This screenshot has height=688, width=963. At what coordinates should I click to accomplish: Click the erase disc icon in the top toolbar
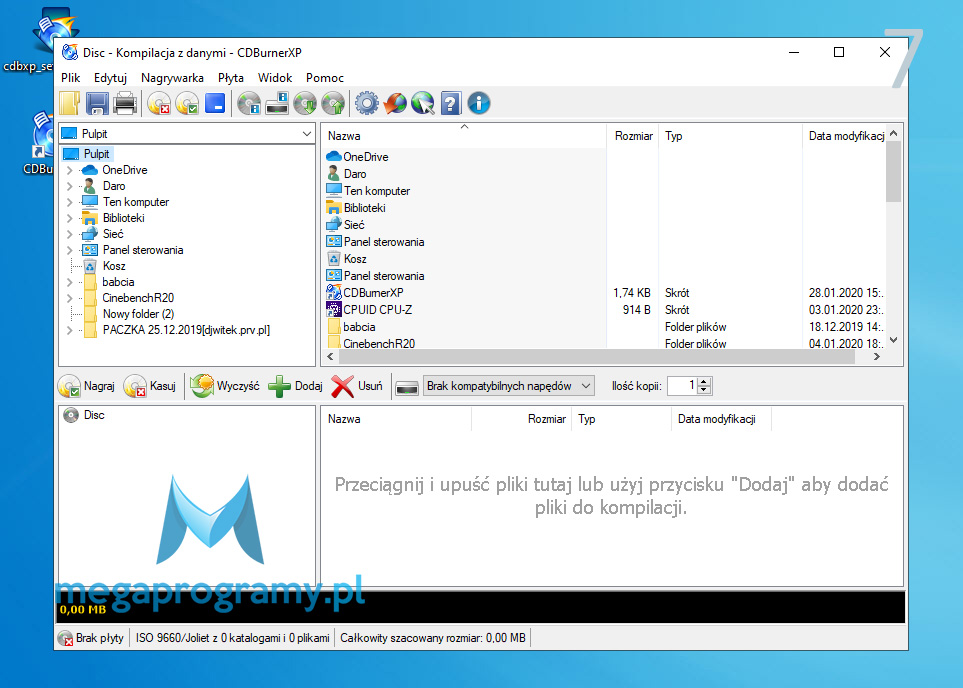point(159,103)
